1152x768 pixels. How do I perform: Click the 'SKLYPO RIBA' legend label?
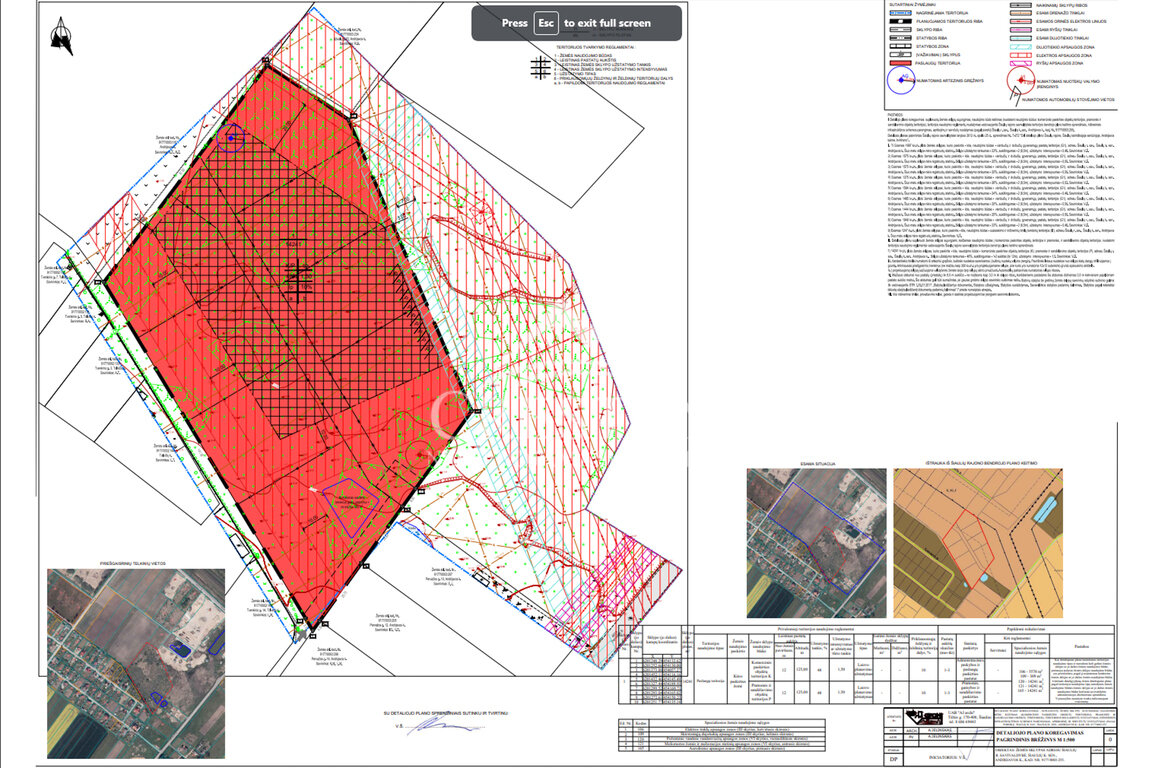click(929, 30)
